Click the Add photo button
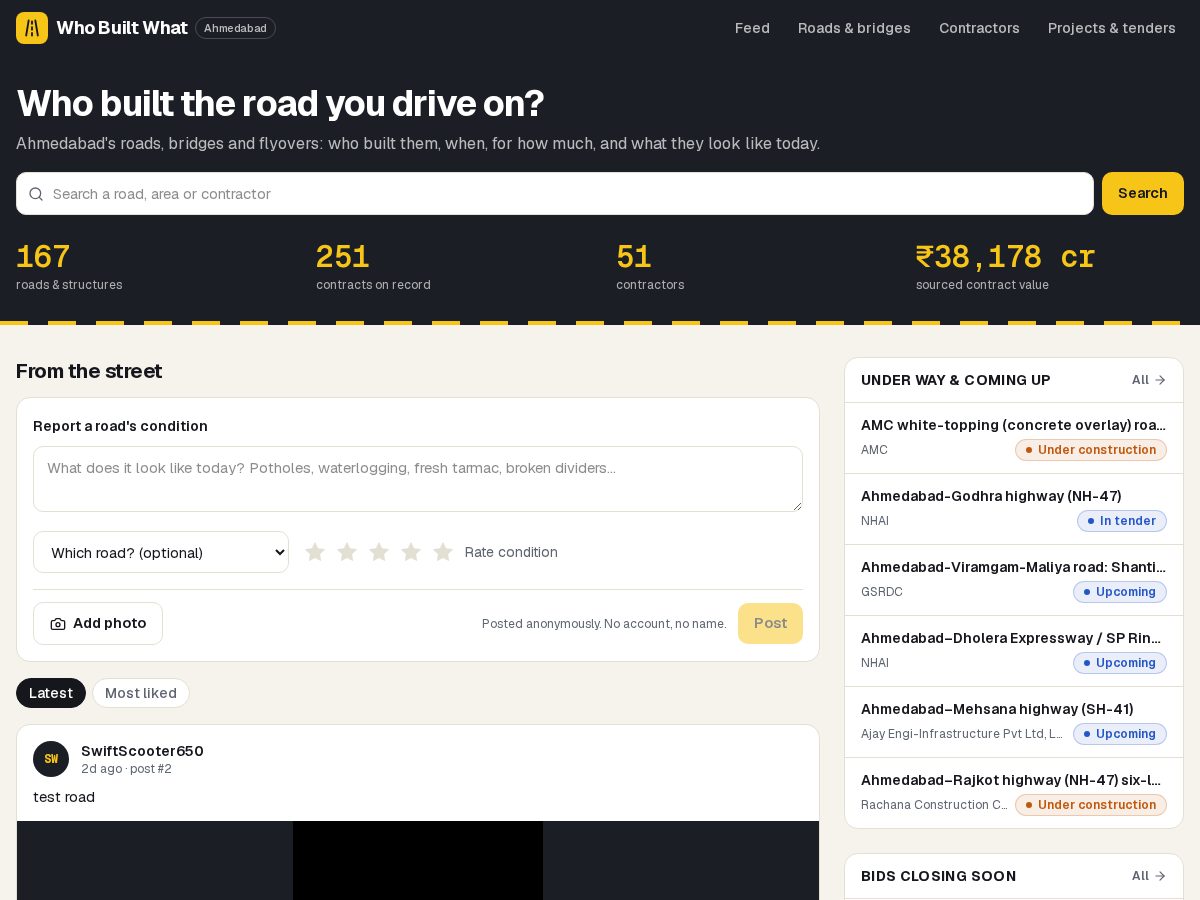 [98, 623]
